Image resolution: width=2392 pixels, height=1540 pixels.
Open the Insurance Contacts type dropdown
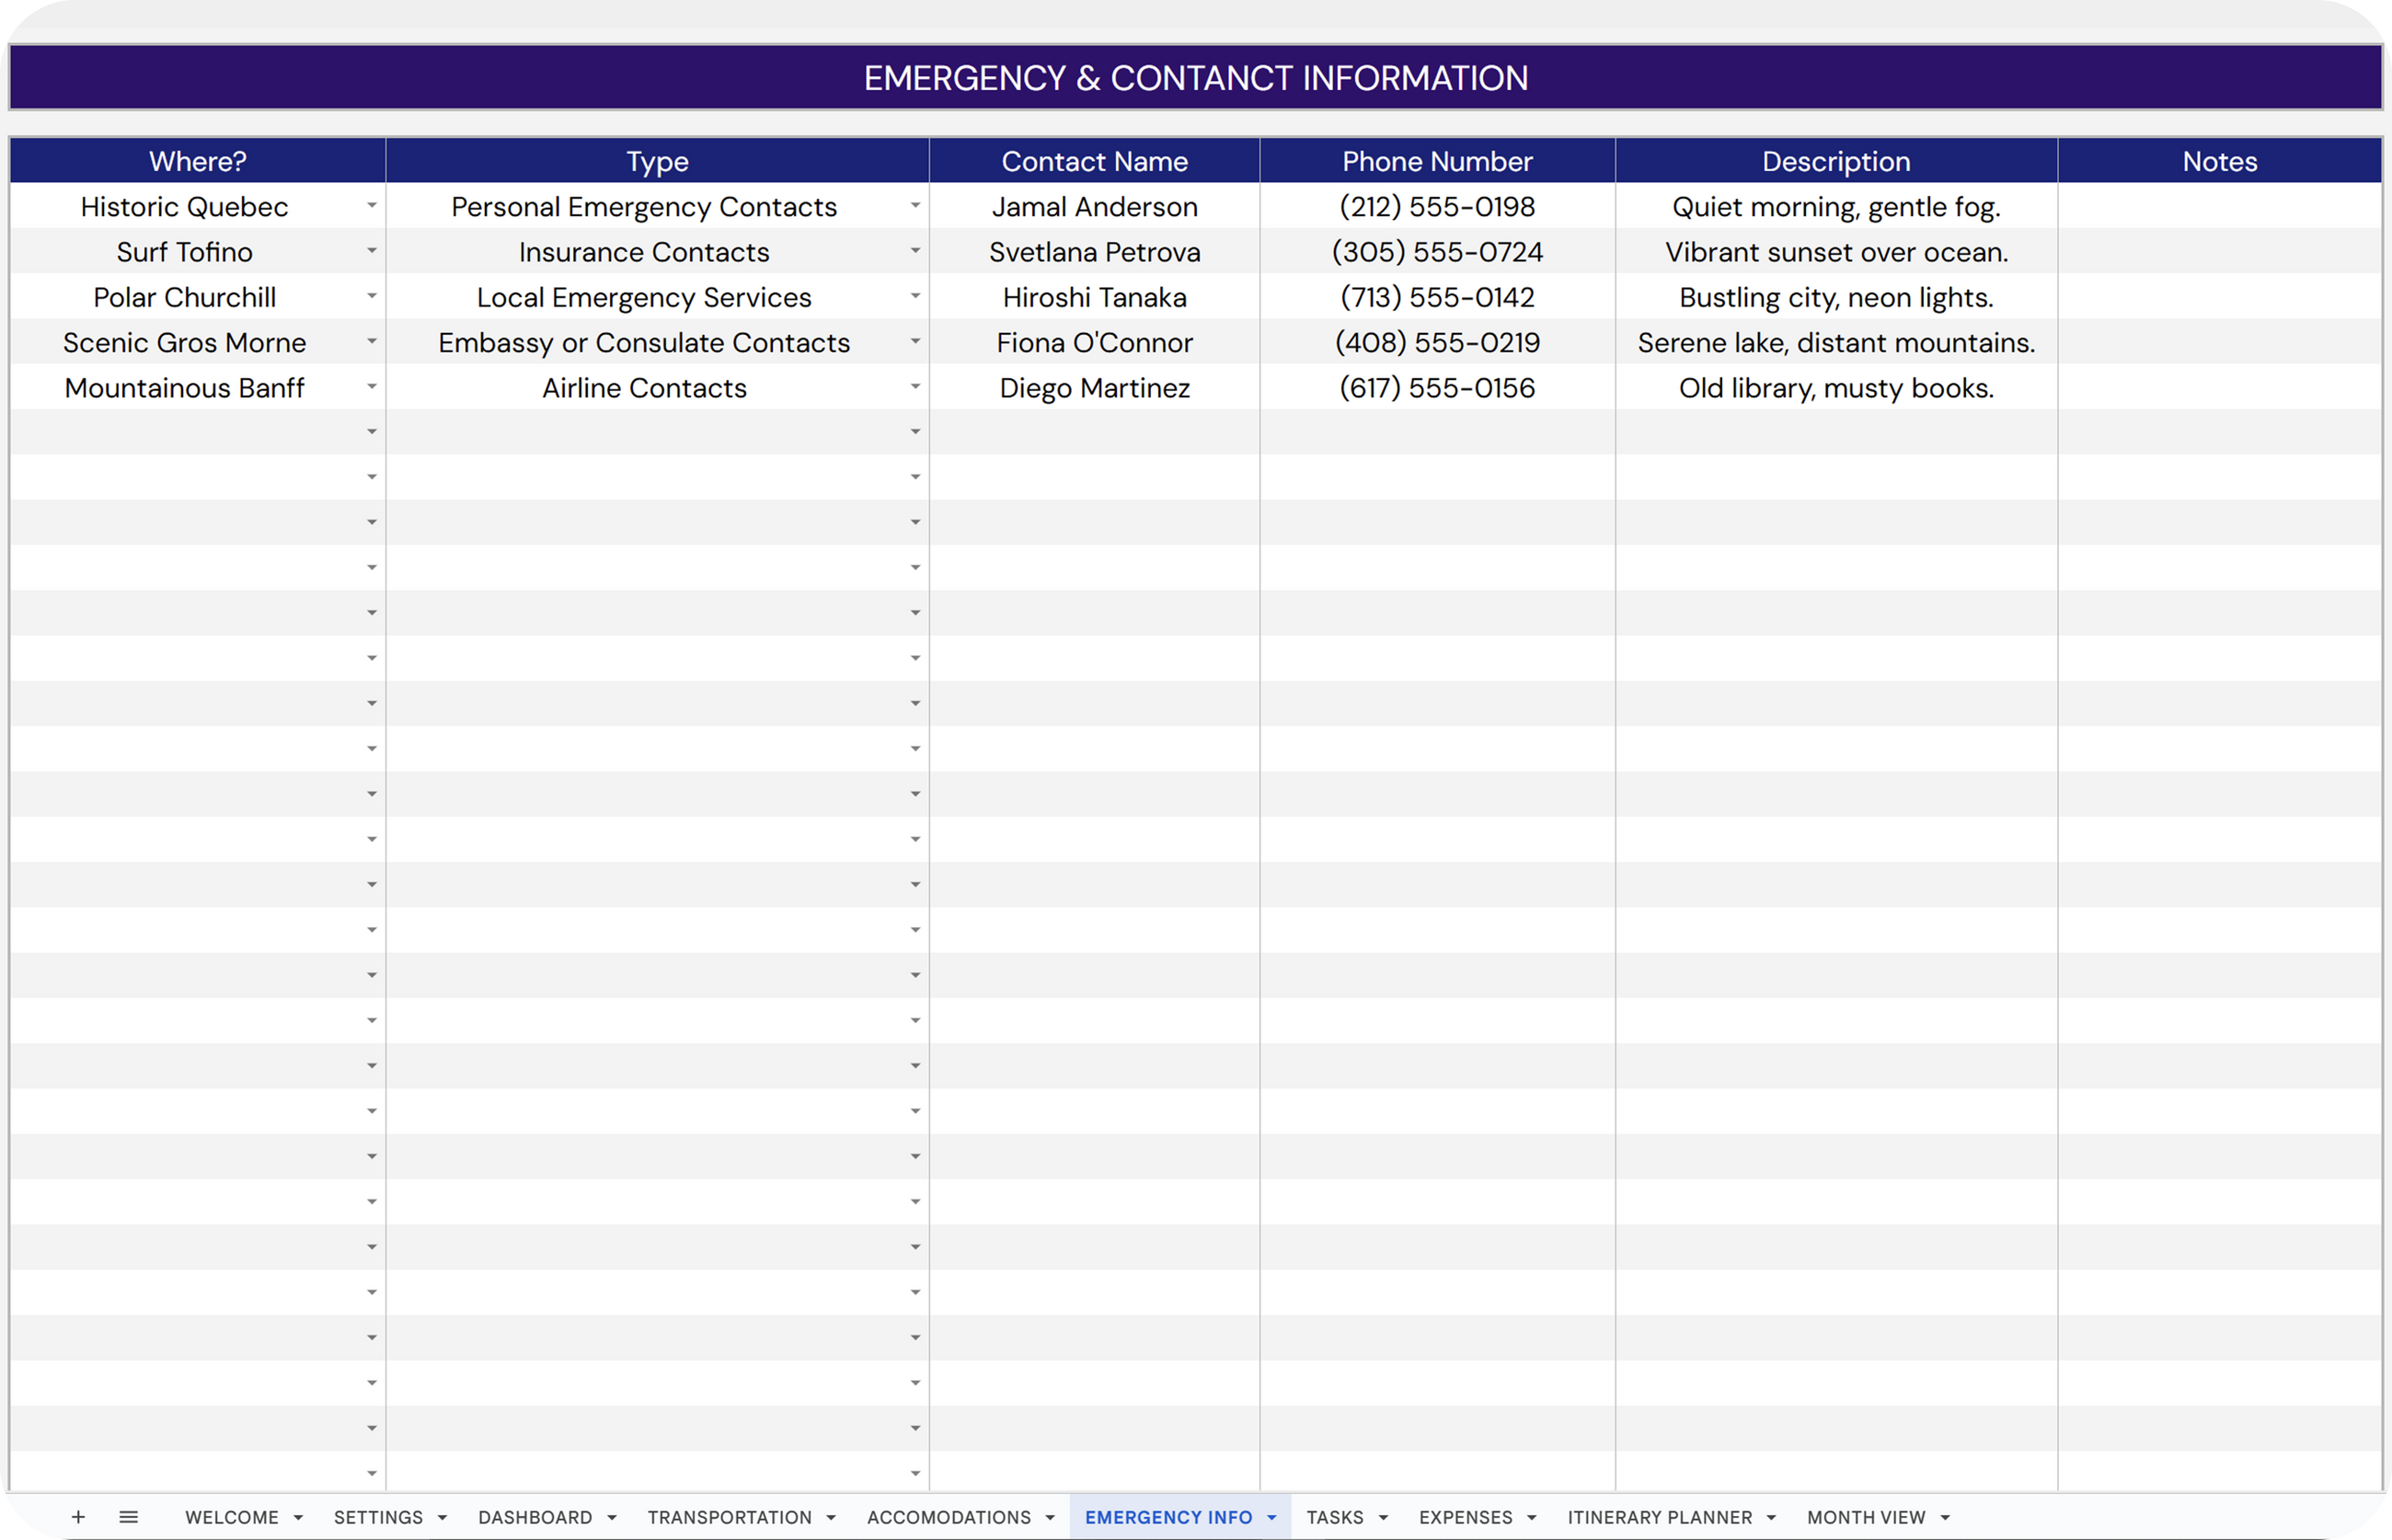(915, 251)
